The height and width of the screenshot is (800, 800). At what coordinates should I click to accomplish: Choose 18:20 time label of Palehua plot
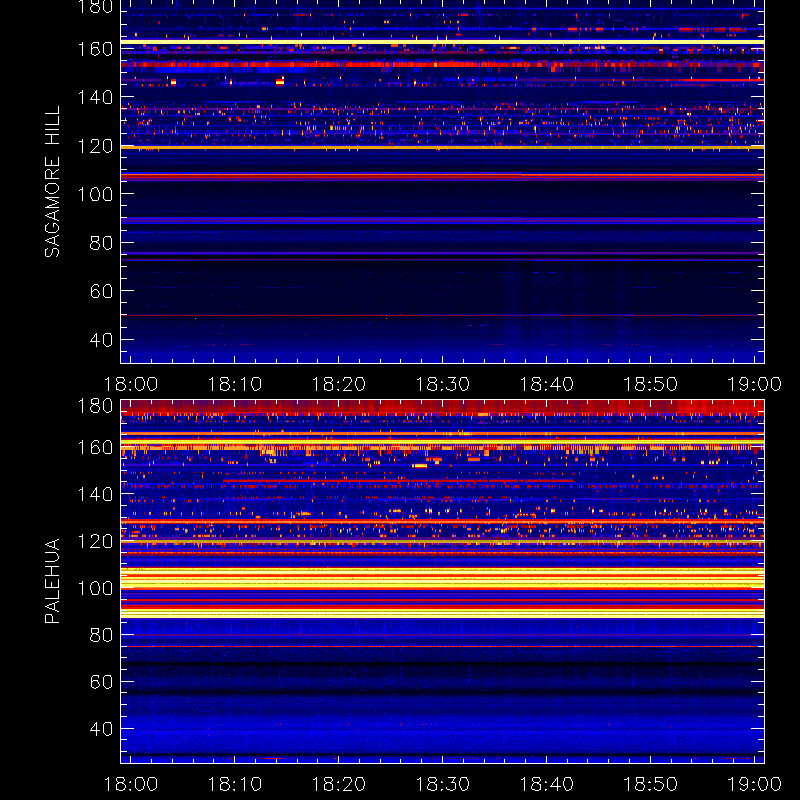(x=339, y=784)
